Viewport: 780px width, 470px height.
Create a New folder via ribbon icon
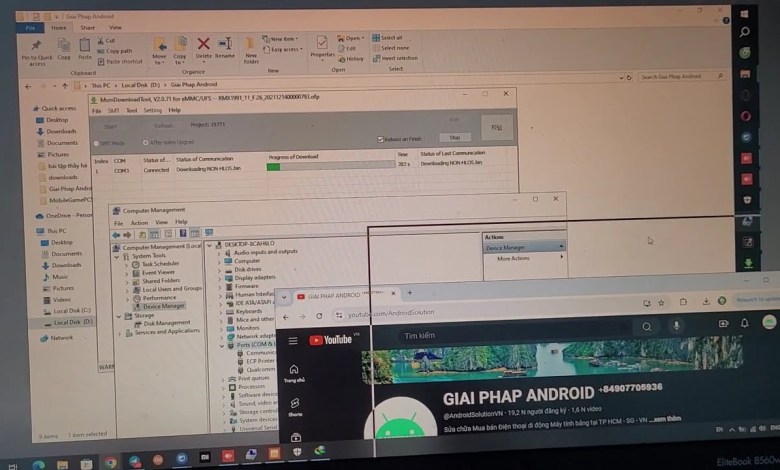click(x=251, y=50)
